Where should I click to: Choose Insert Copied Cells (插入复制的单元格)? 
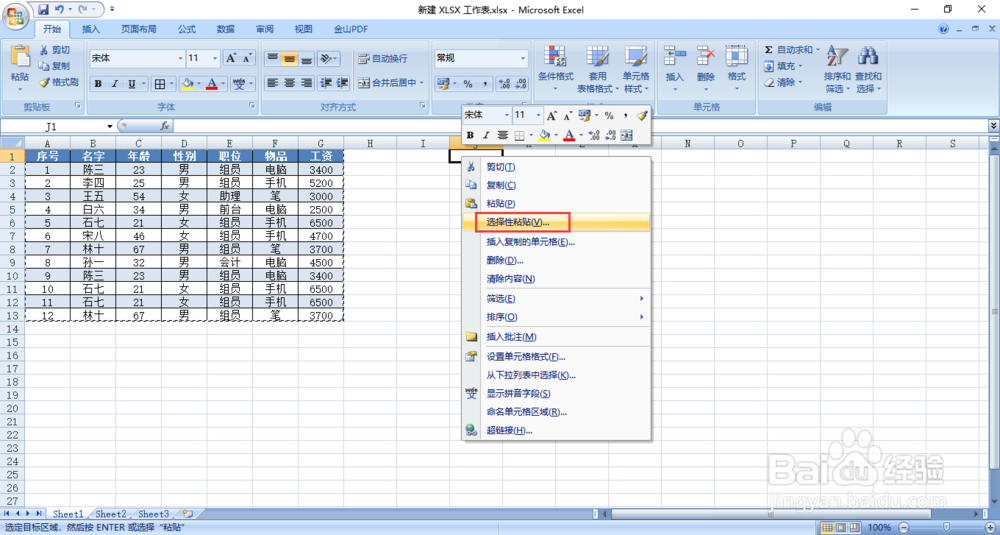(555, 242)
